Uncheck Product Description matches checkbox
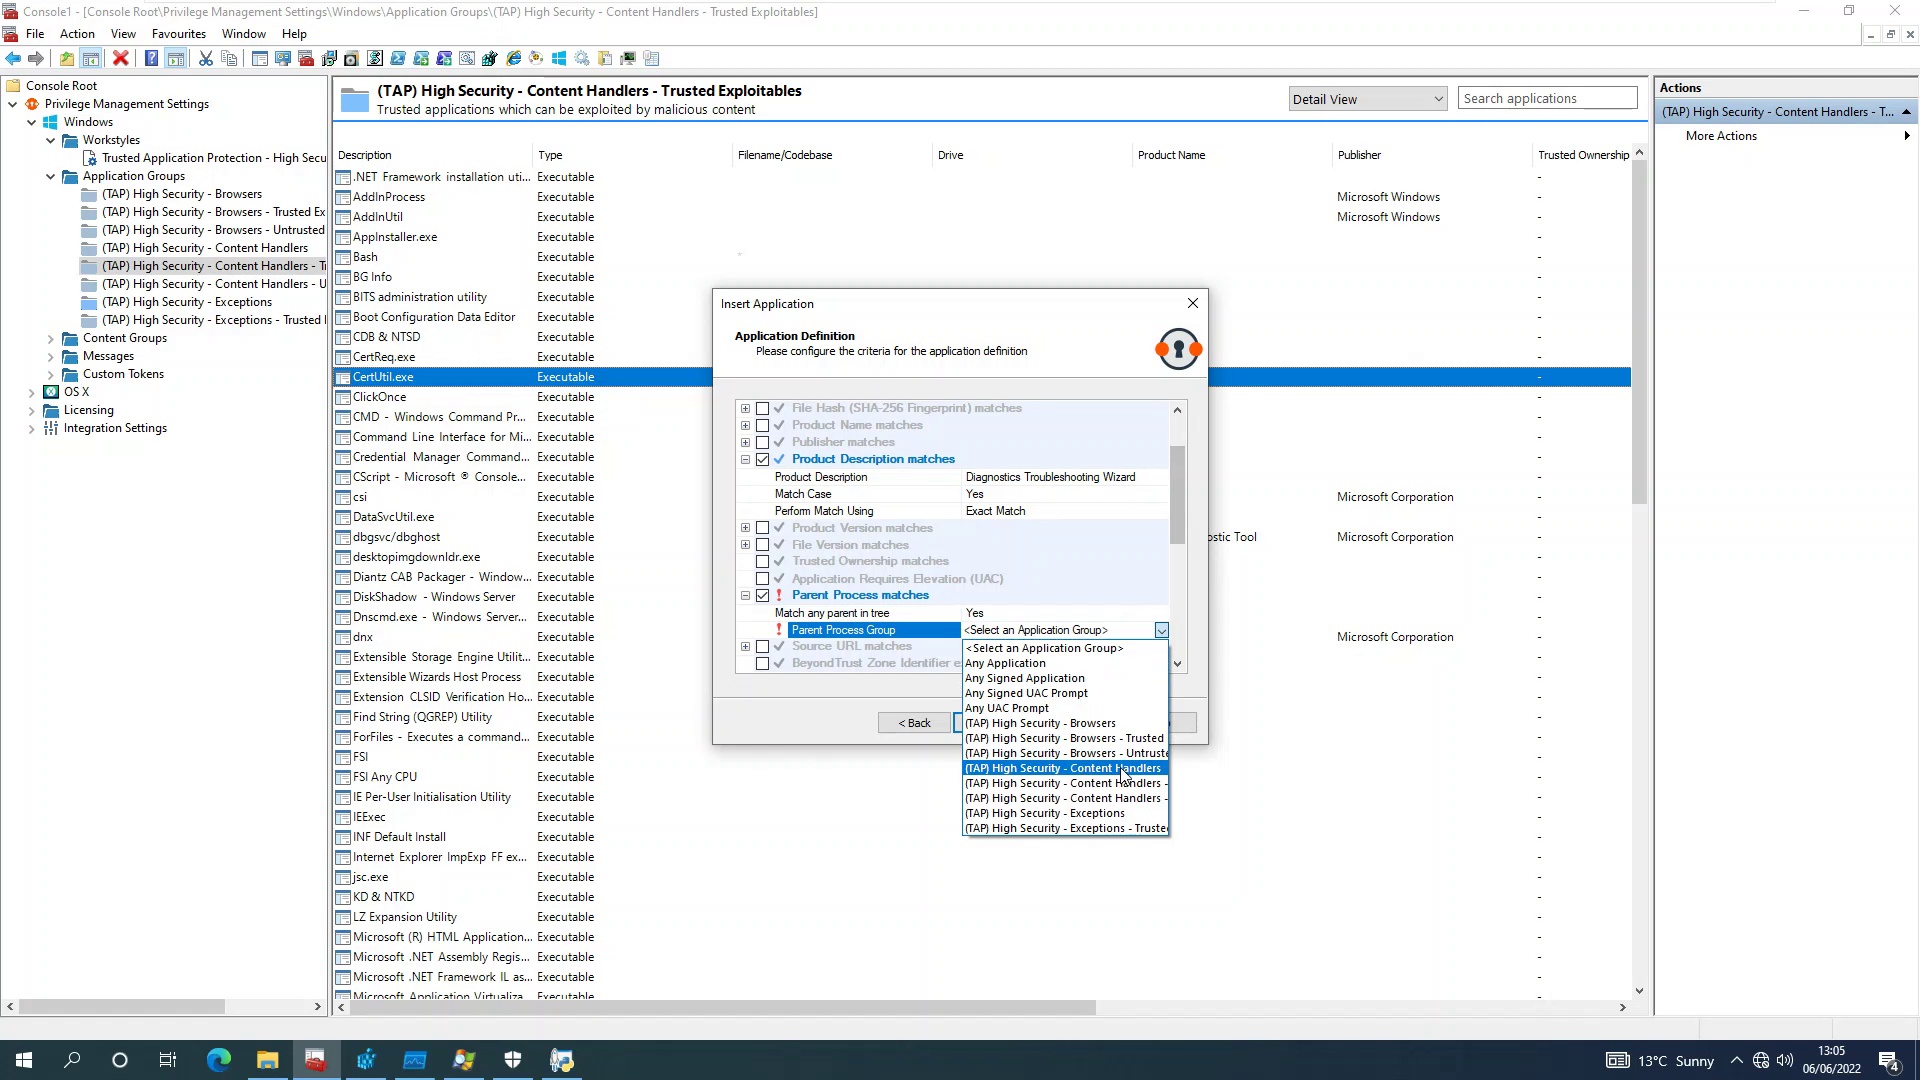 pos(763,460)
